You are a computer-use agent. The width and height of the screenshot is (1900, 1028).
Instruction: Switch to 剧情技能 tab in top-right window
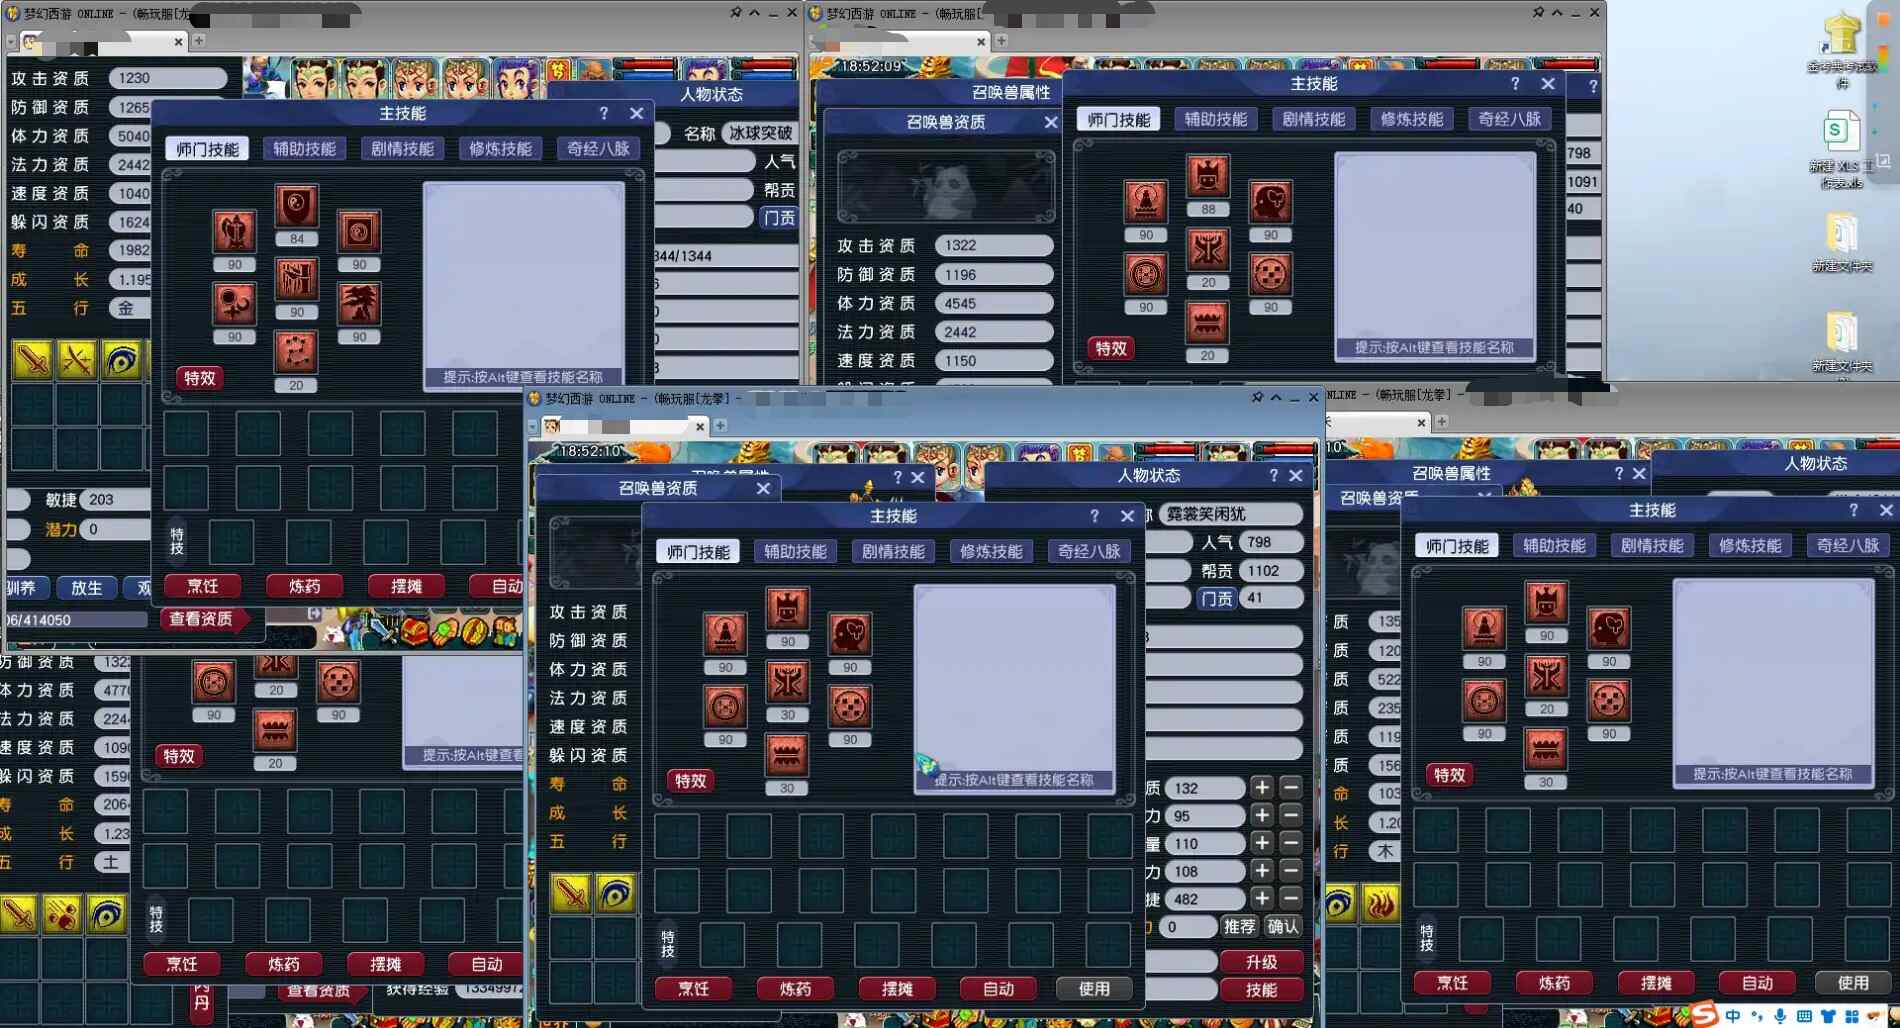(x=1314, y=119)
